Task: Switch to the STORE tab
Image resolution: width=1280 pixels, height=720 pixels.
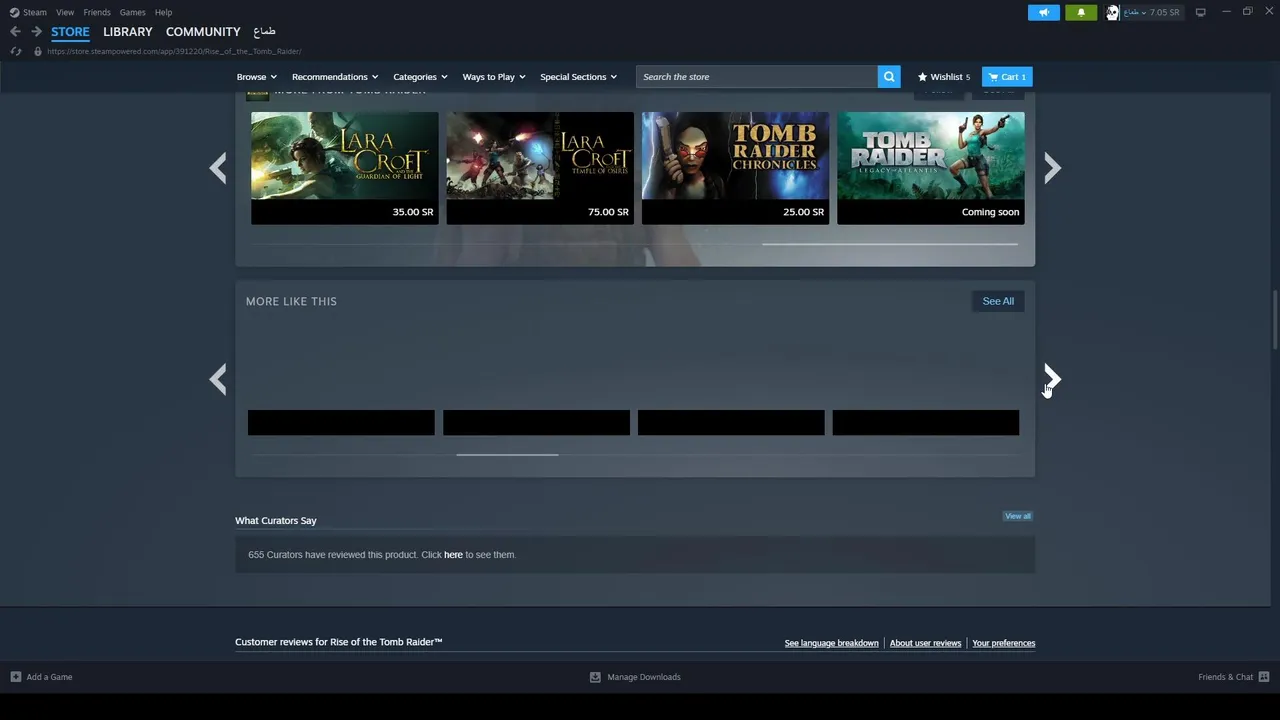Action: [x=70, y=32]
